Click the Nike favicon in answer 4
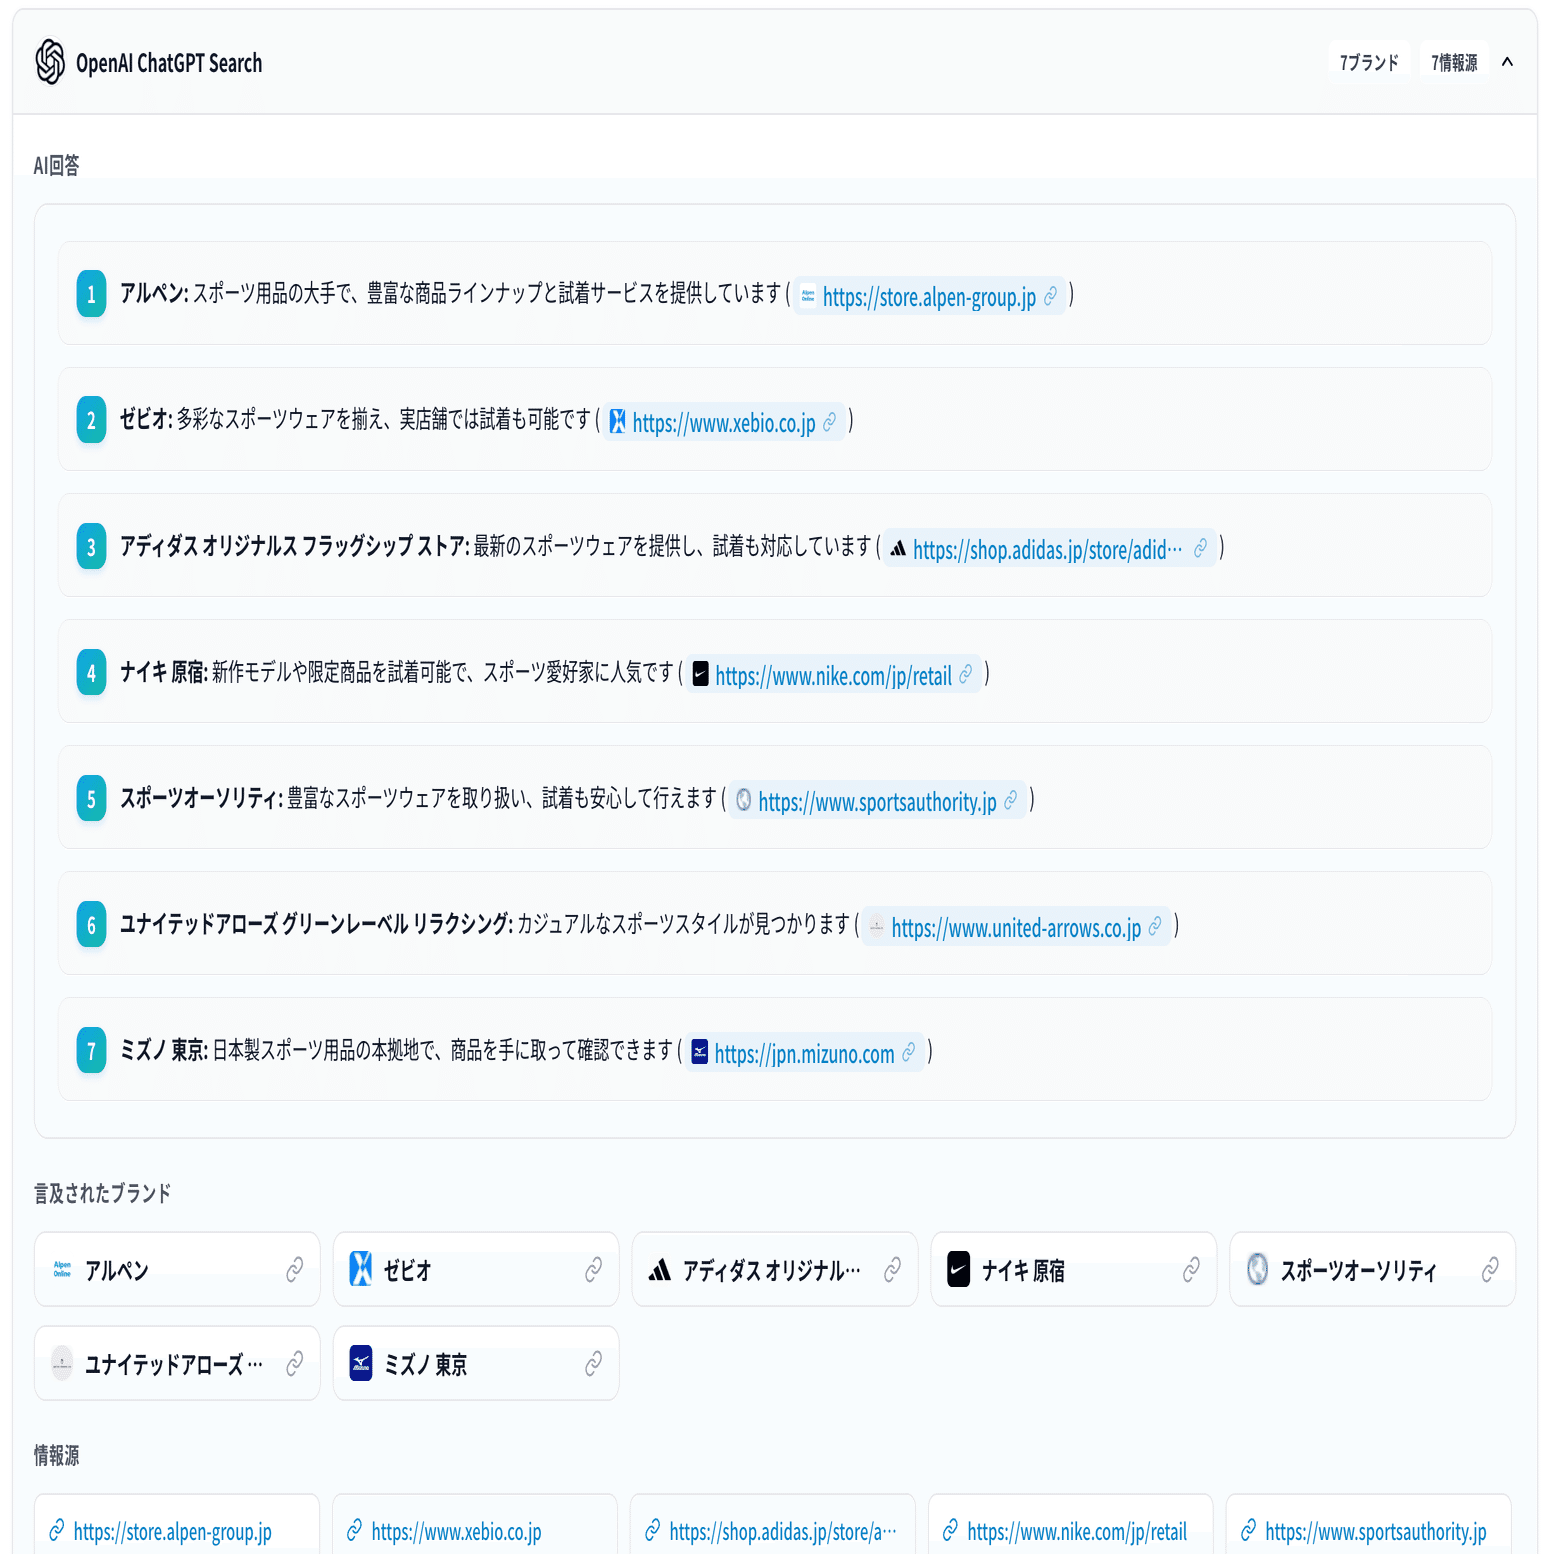The image size is (1554, 1554). coord(701,674)
